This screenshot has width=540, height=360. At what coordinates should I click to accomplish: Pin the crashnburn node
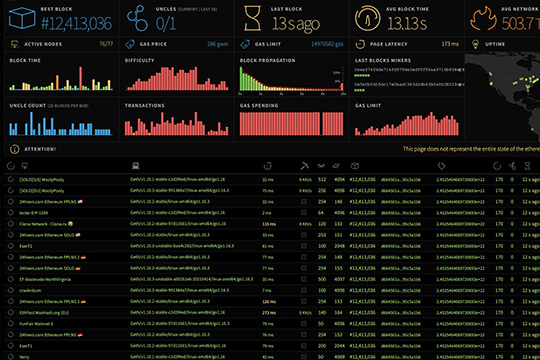pos(11,290)
